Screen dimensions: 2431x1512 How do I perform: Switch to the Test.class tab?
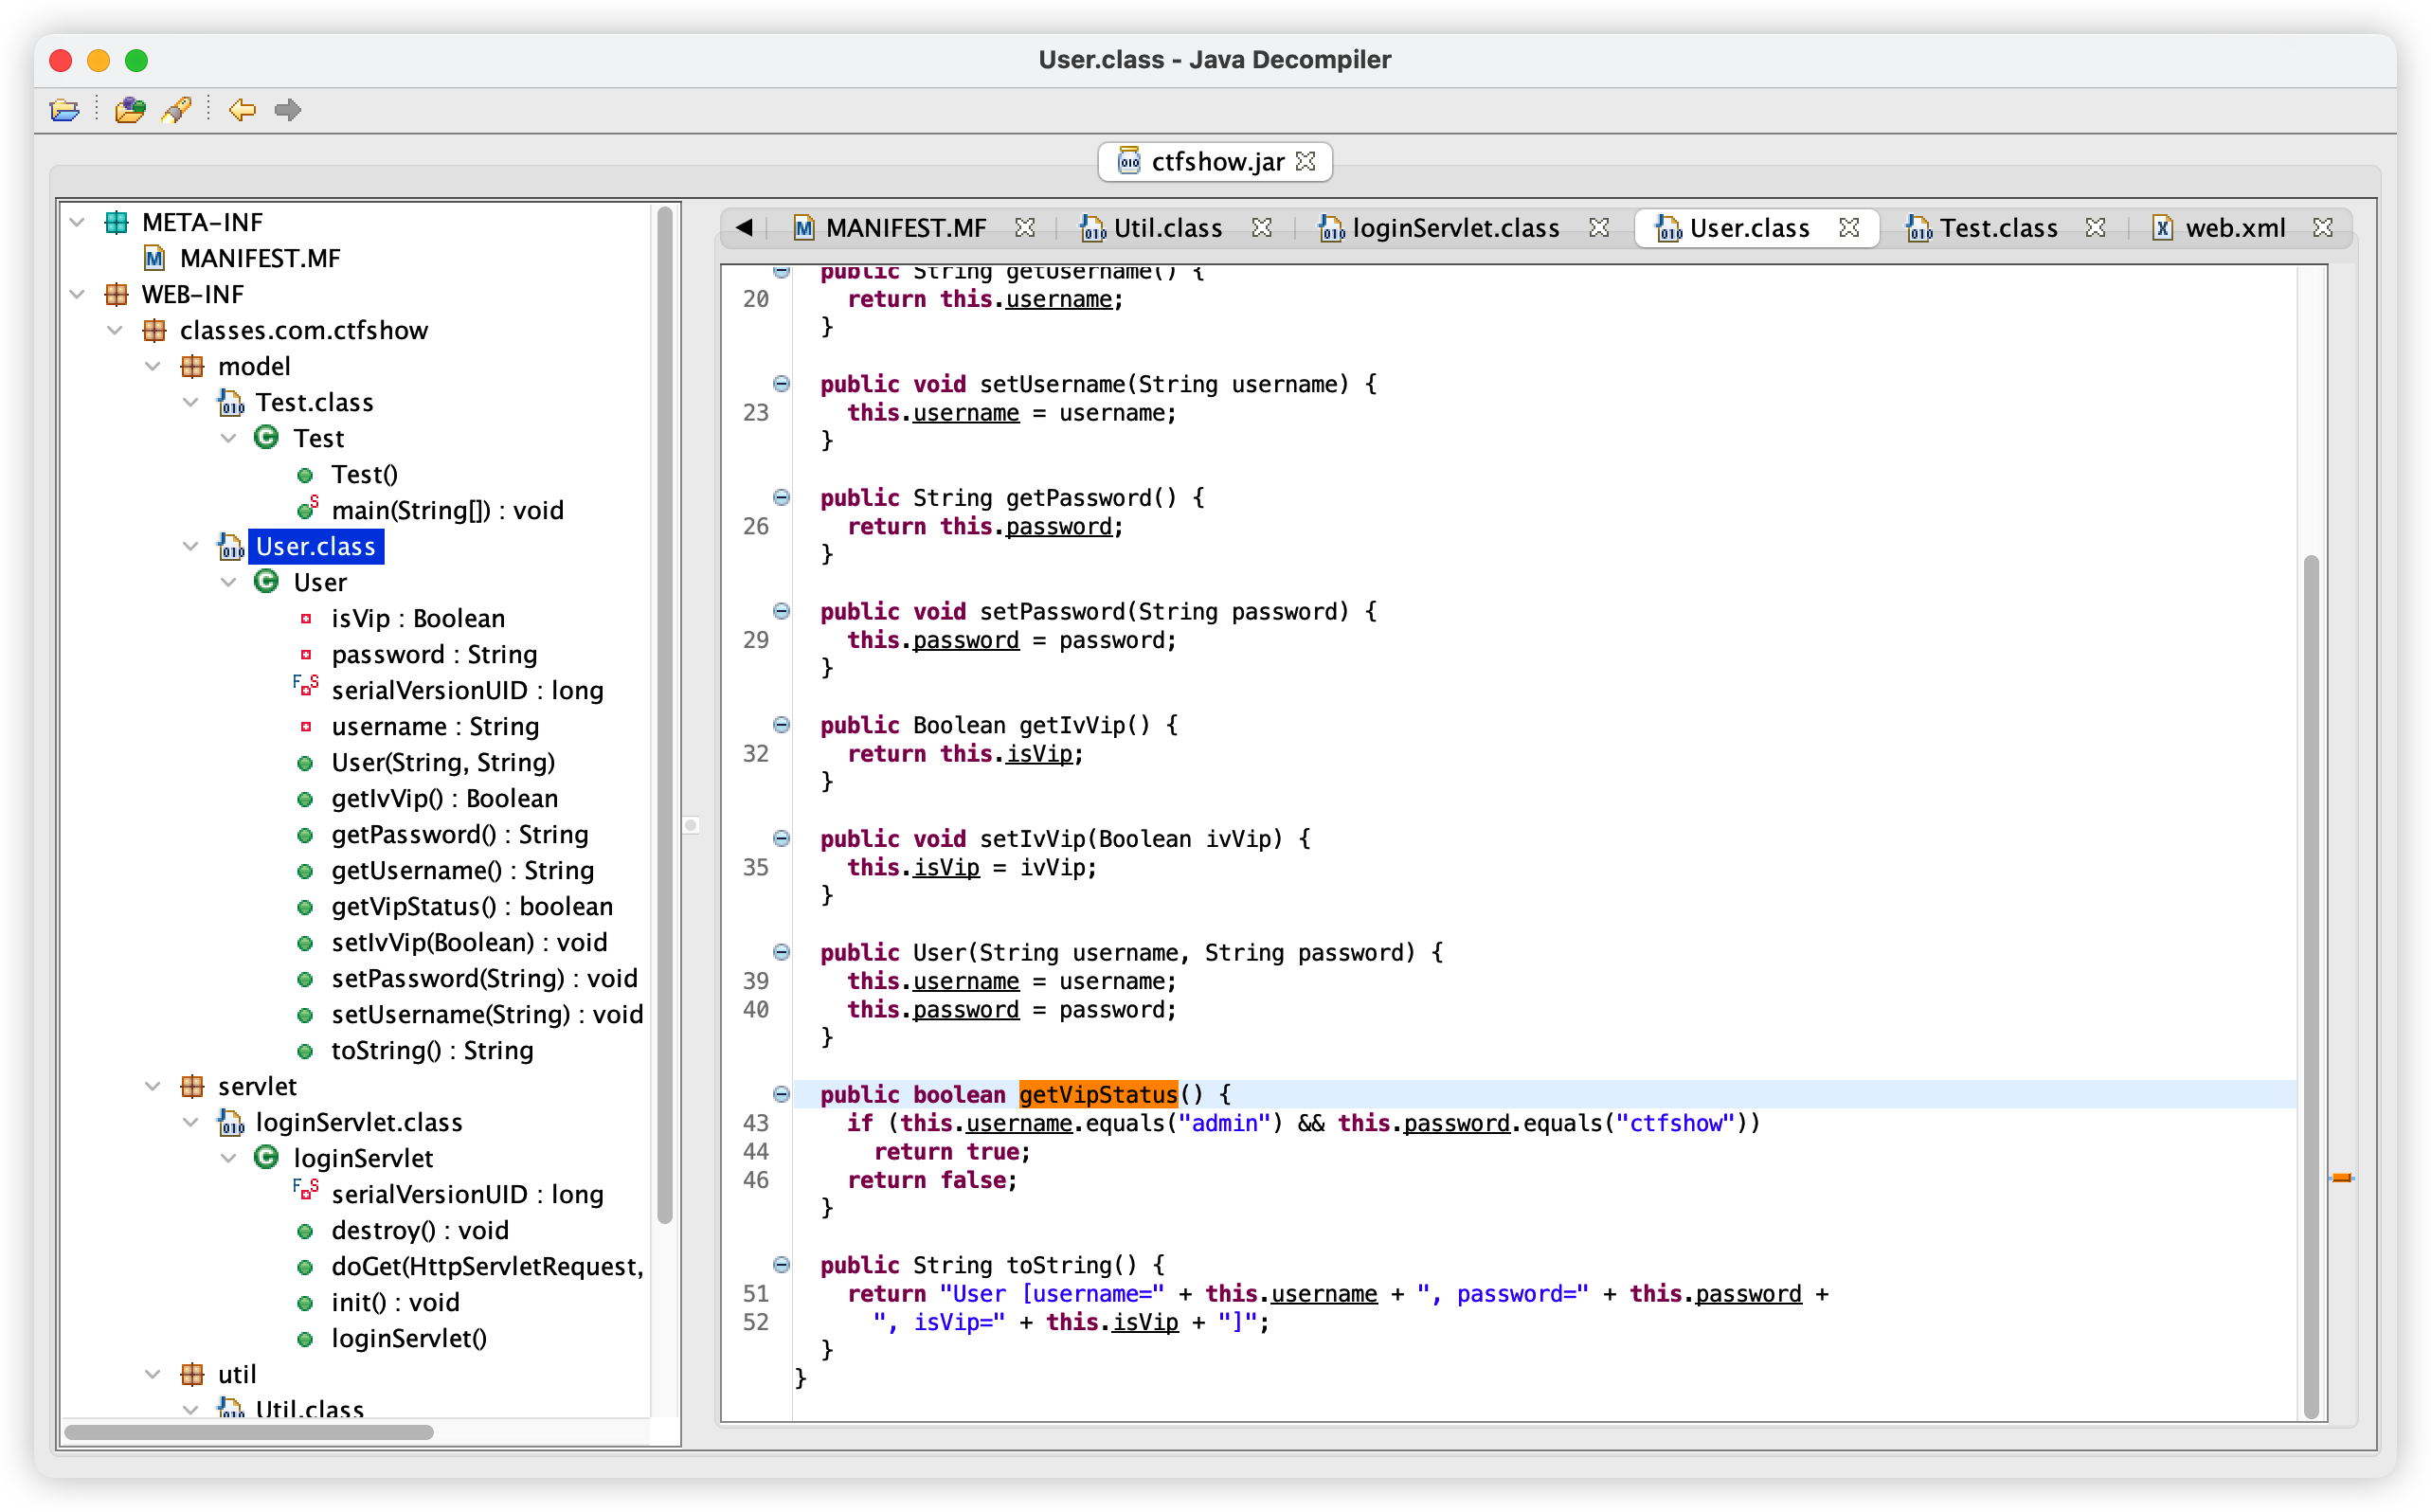click(x=1982, y=228)
